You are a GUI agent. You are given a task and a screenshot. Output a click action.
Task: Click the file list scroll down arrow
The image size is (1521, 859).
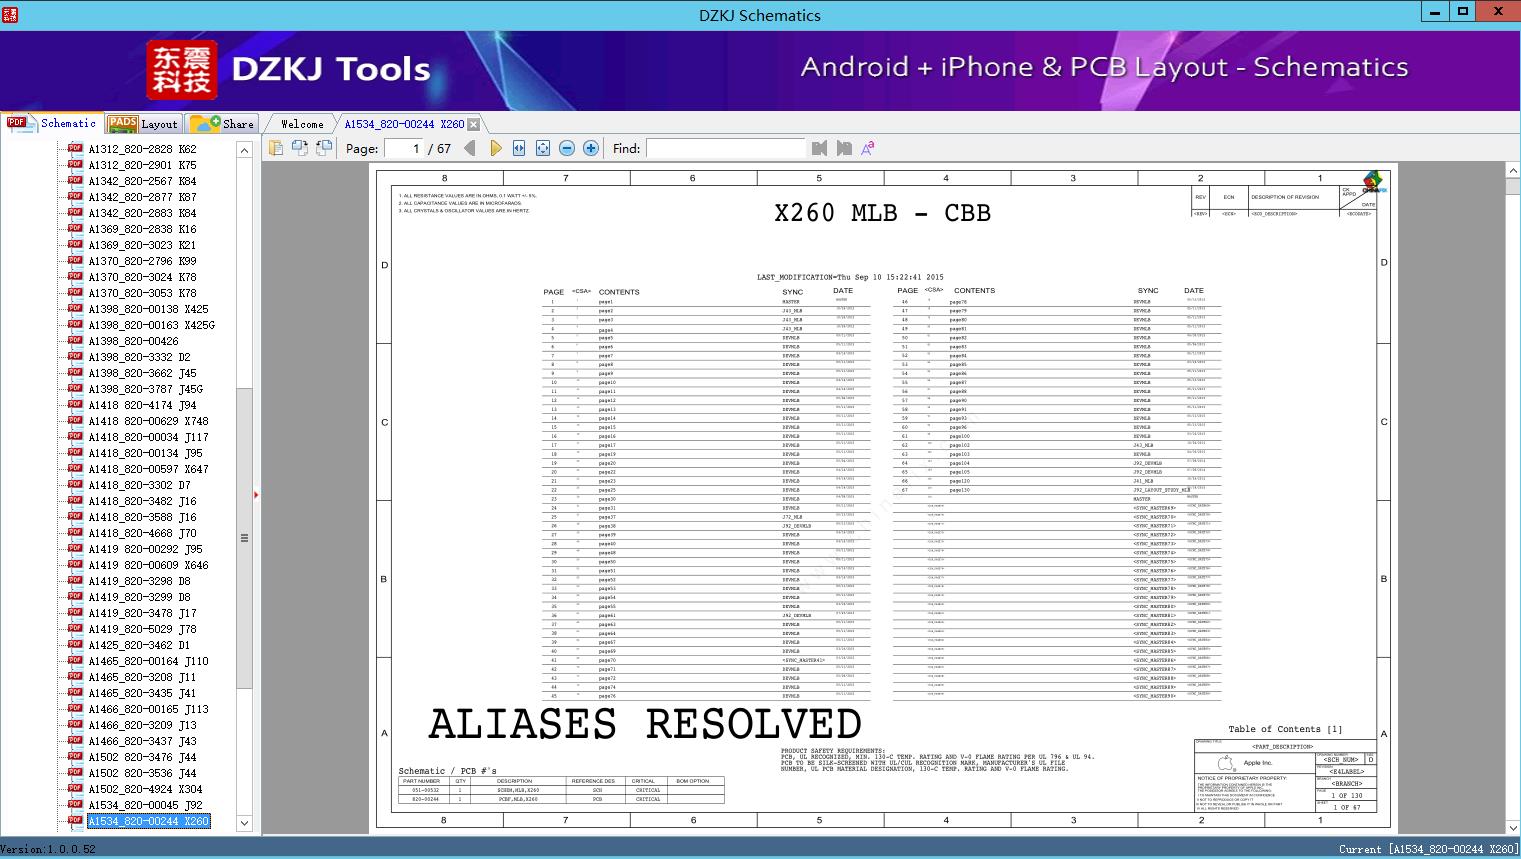click(x=244, y=823)
